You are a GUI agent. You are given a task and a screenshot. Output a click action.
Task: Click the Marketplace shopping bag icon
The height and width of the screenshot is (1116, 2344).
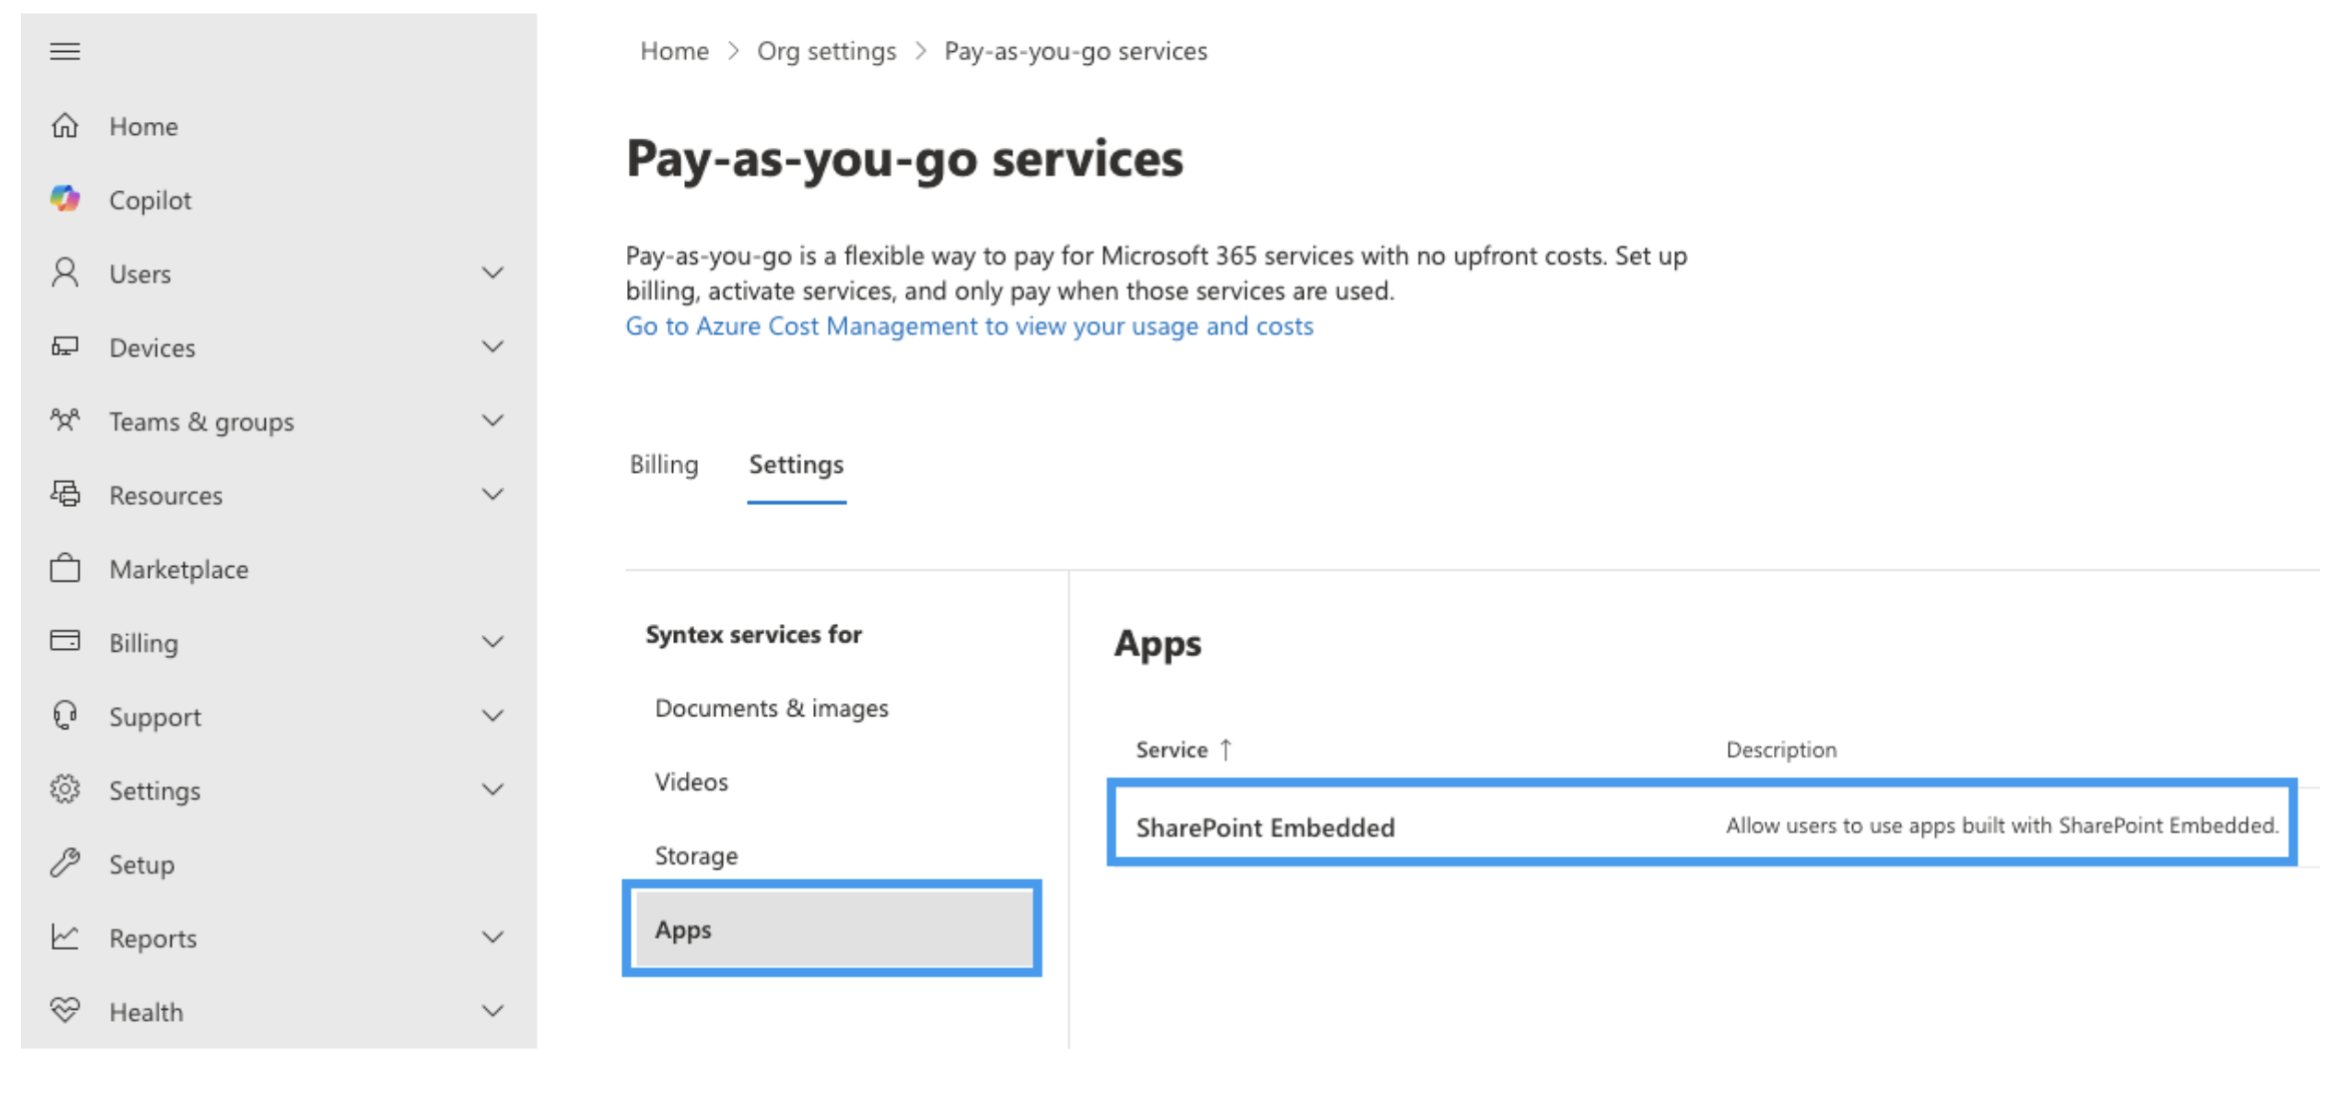(65, 568)
